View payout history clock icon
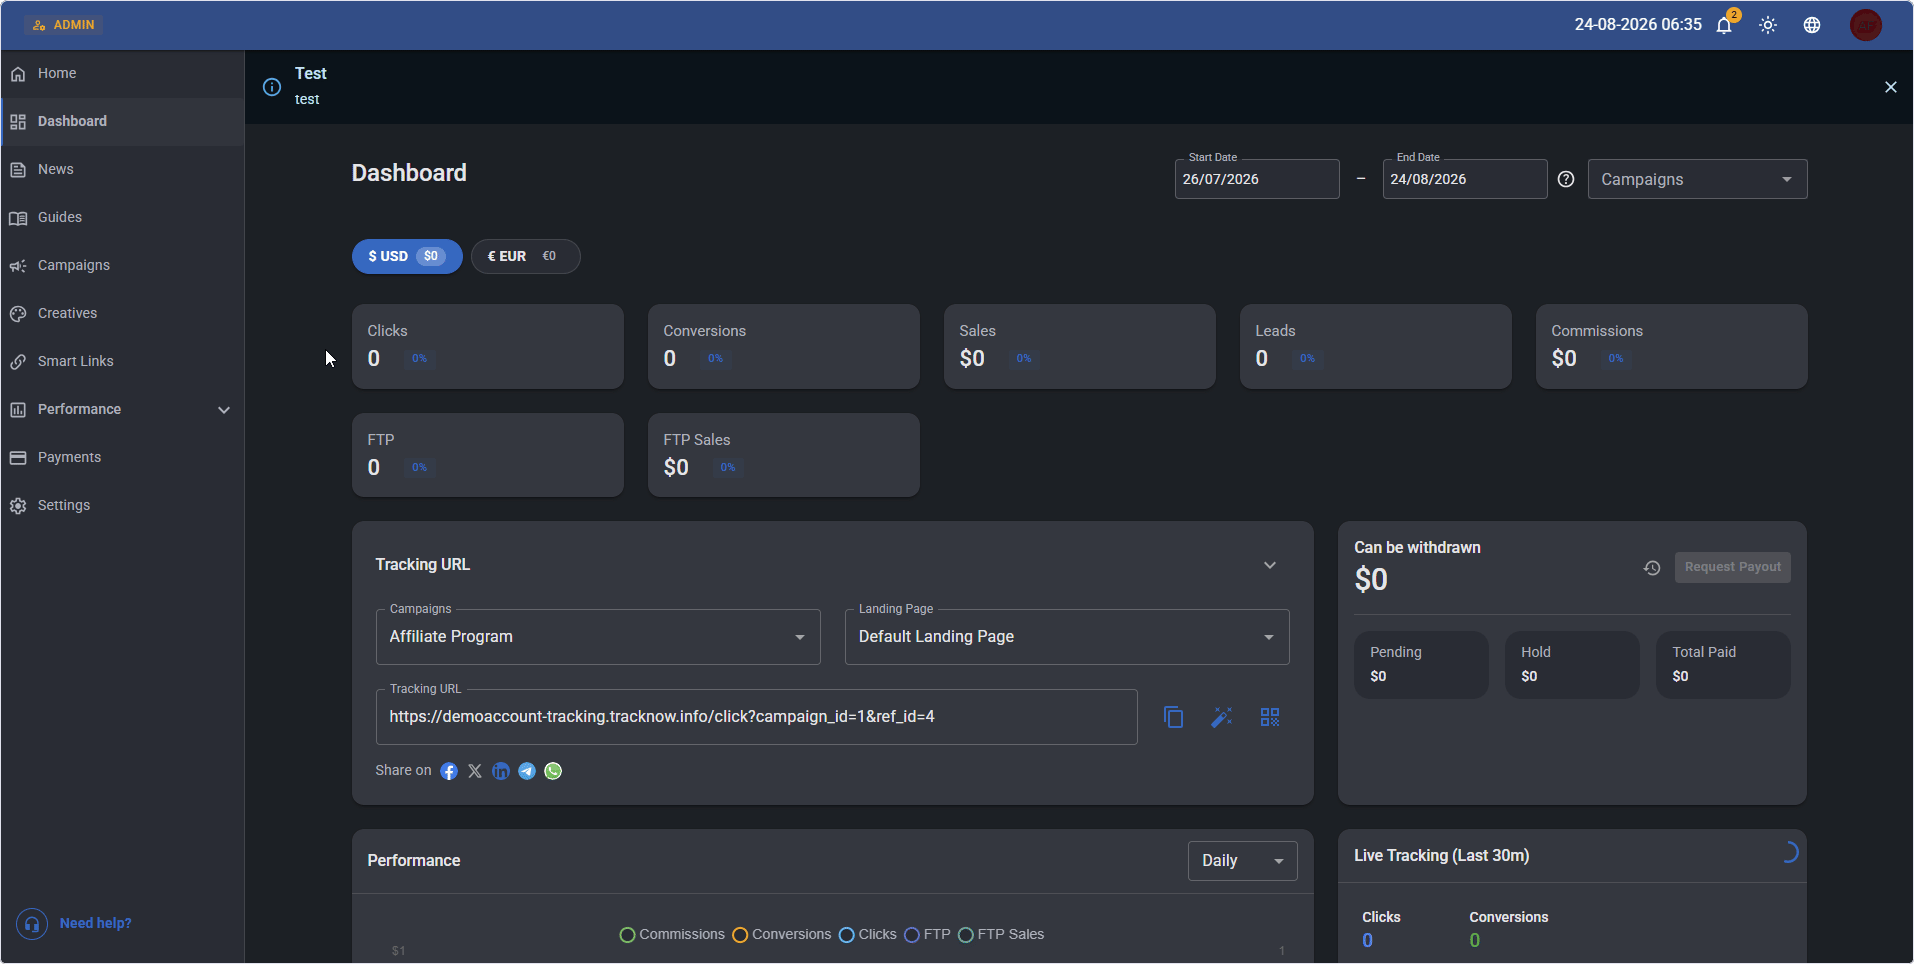The height and width of the screenshot is (964, 1914). tap(1652, 568)
